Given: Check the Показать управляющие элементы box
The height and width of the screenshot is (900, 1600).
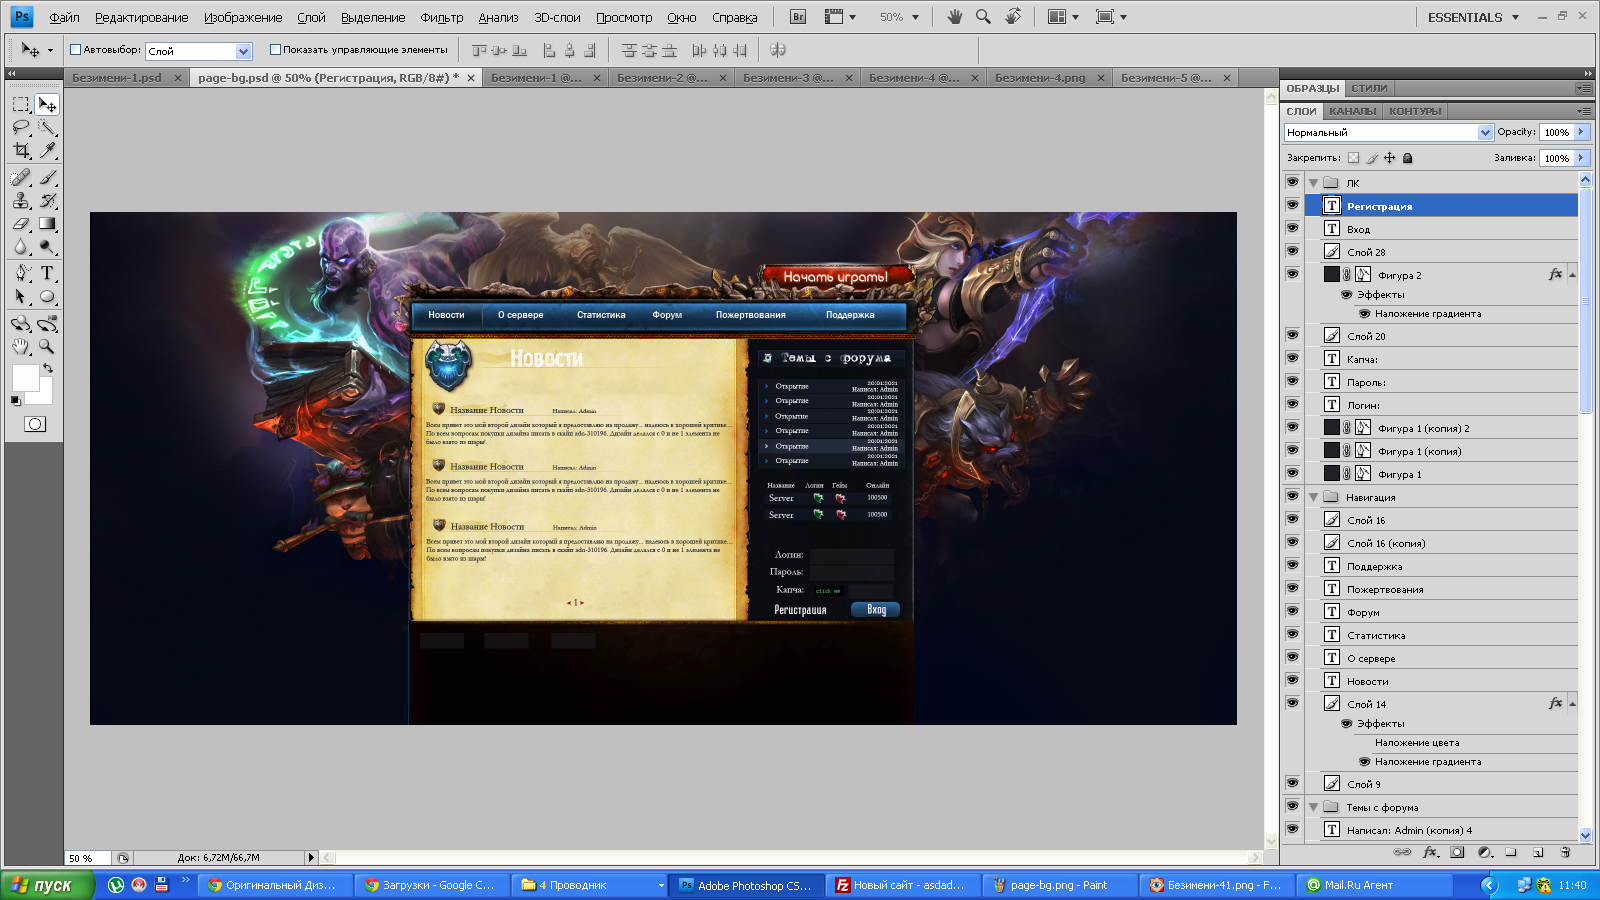Looking at the screenshot, I should [275, 49].
